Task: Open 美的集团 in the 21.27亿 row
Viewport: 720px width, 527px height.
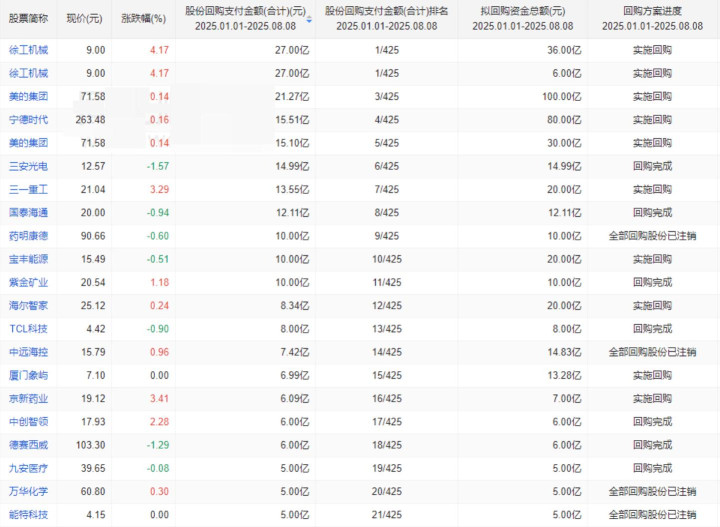Action: click(x=28, y=96)
